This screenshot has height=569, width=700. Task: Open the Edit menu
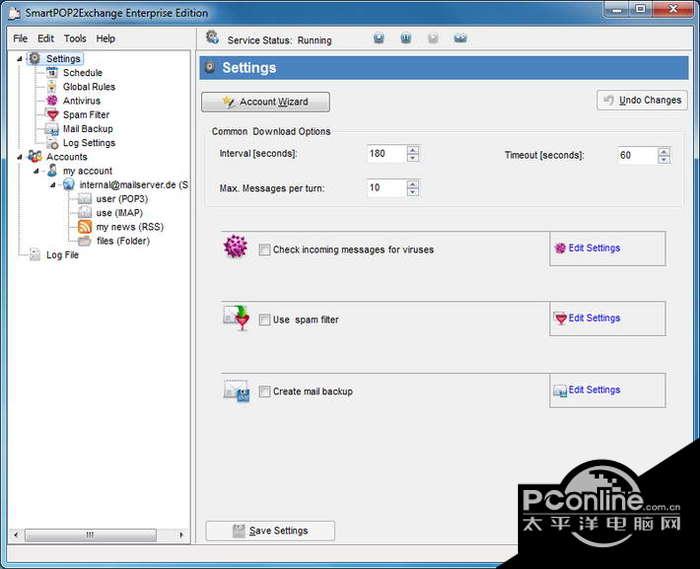(46, 39)
